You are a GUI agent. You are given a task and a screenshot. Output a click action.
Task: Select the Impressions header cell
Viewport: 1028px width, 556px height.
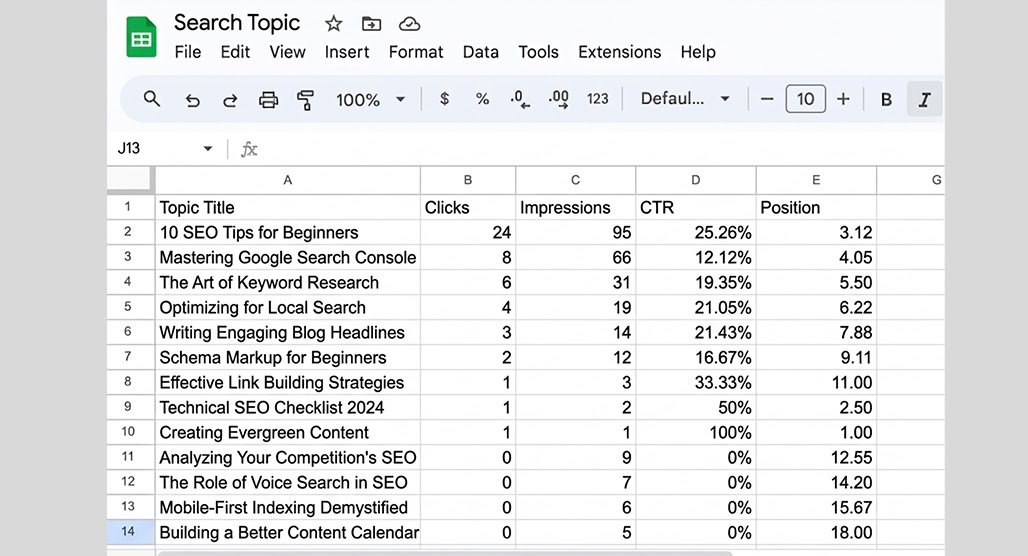(x=576, y=207)
